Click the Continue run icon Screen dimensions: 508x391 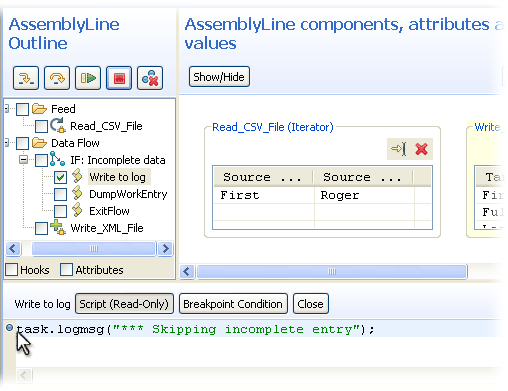pyautogui.click(x=88, y=78)
